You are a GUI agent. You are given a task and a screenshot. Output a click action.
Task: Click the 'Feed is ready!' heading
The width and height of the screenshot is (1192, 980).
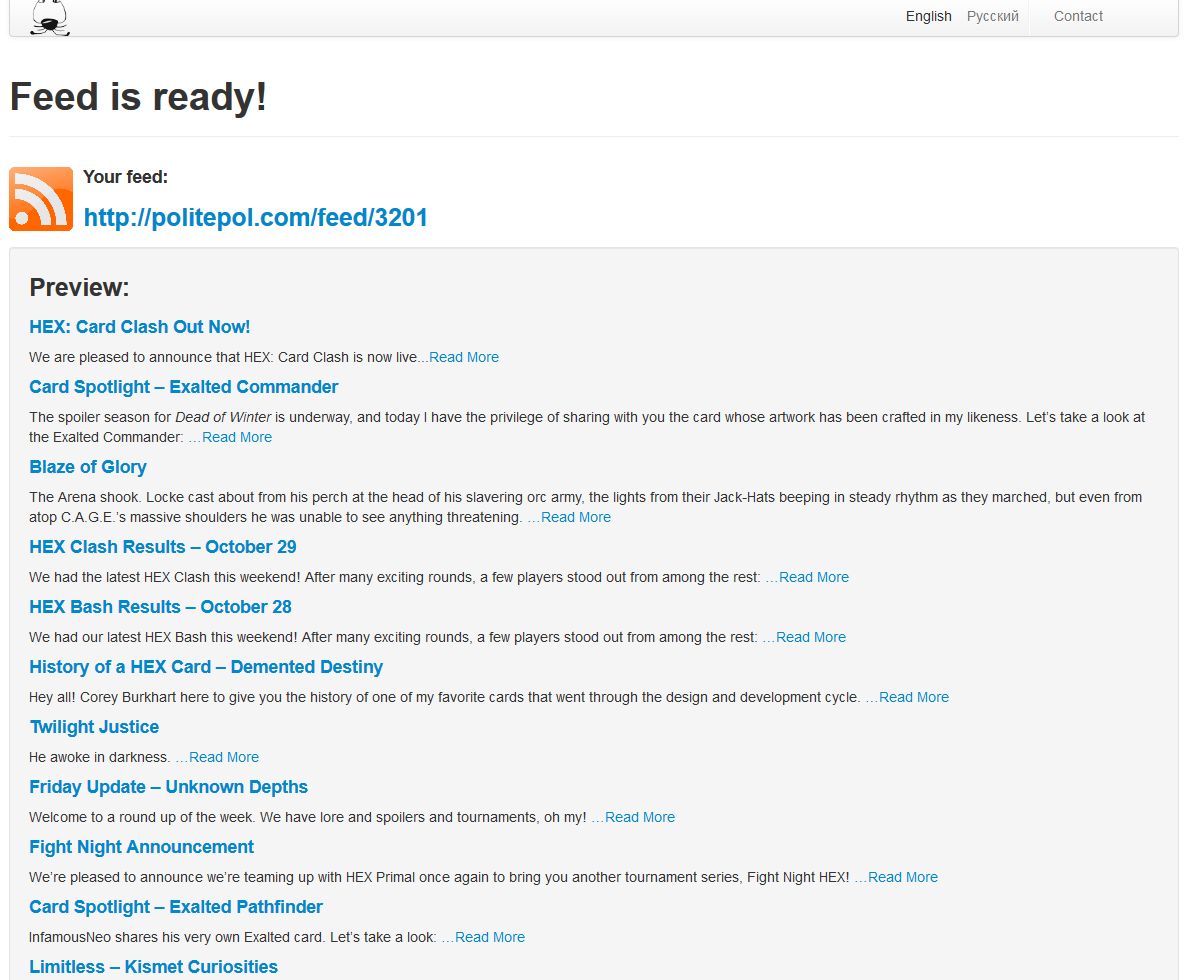tap(138, 97)
